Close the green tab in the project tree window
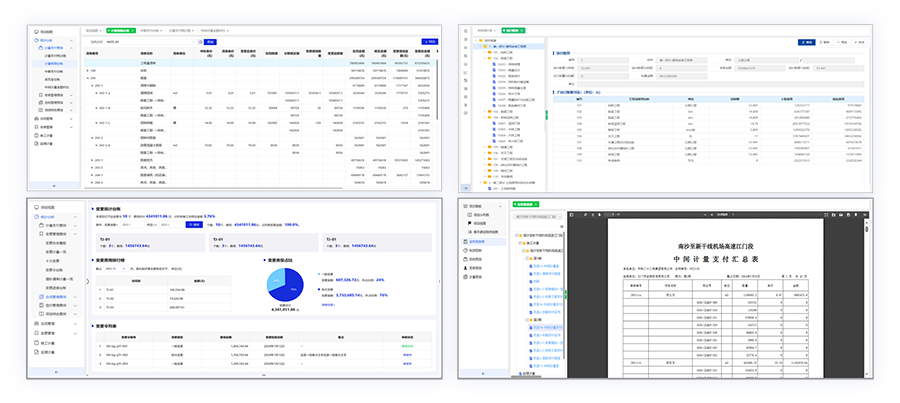Image resolution: width=900 pixels, height=403 pixels. point(522,30)
